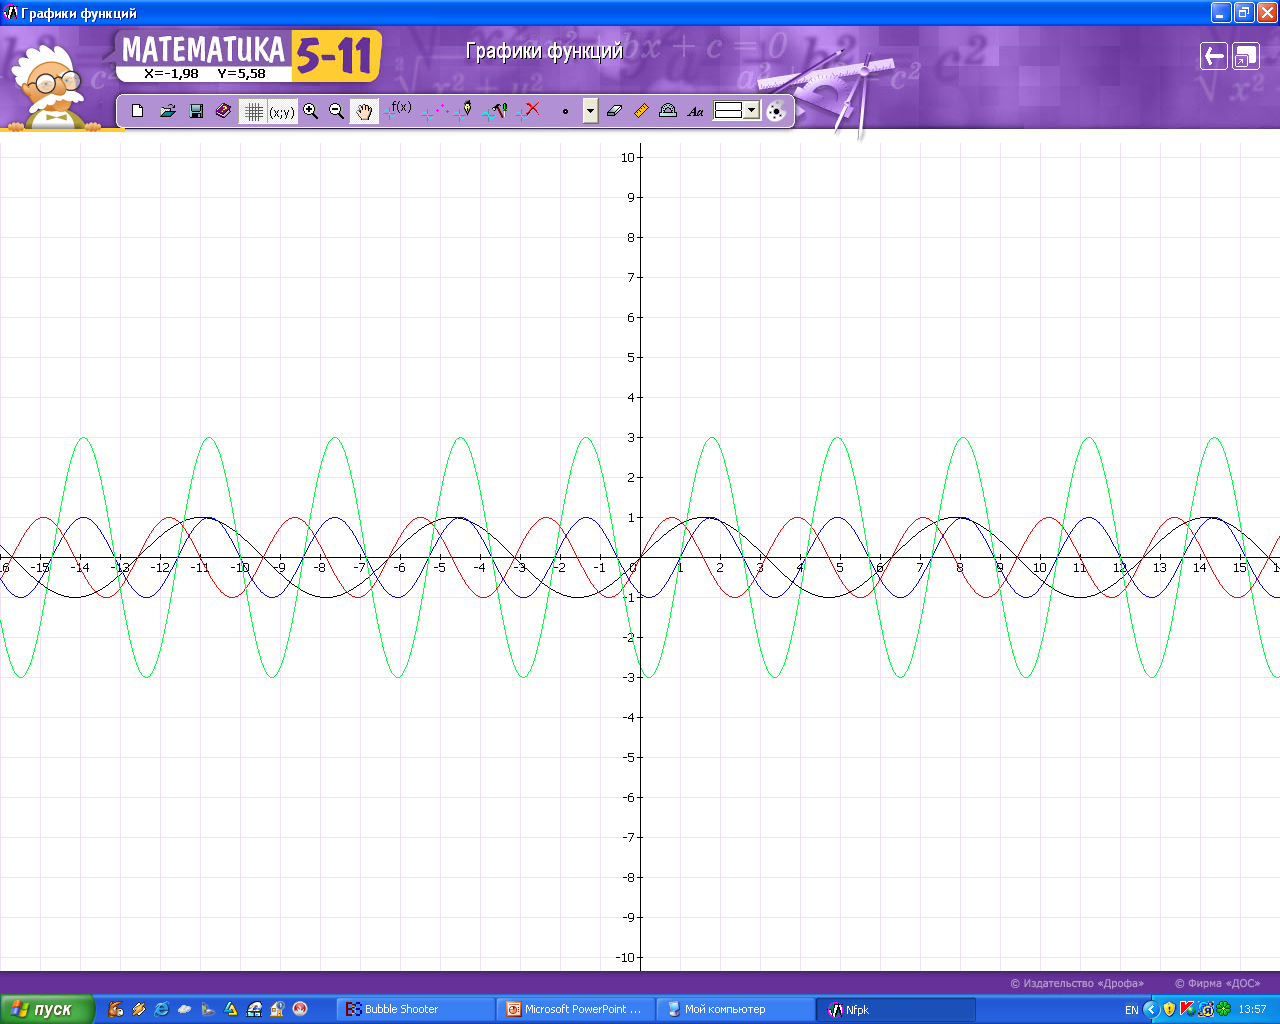Toggle the coordinate grid display

coord(254,112)
